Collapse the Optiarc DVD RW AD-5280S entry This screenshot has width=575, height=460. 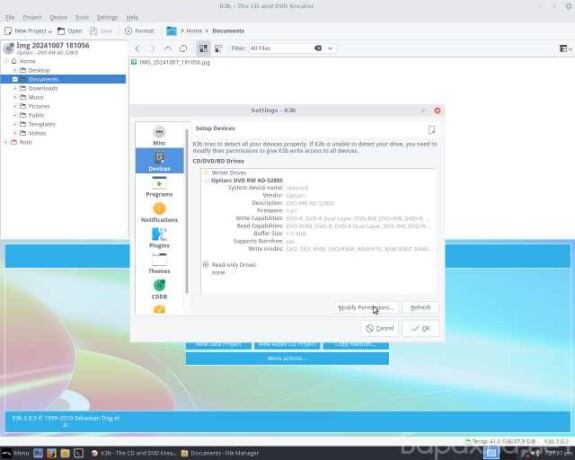[206, 180]
